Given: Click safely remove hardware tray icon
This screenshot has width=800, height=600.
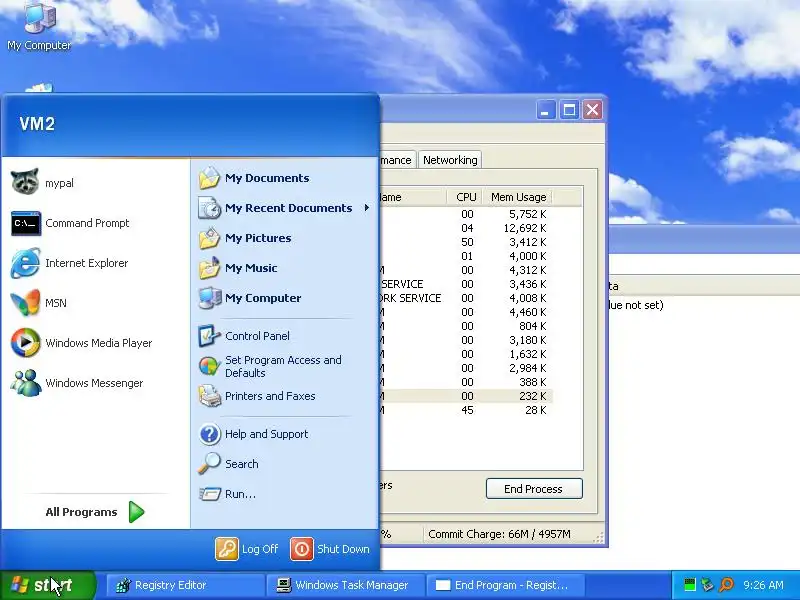Looking at the screenshot, I should click(x=708, y=585).
